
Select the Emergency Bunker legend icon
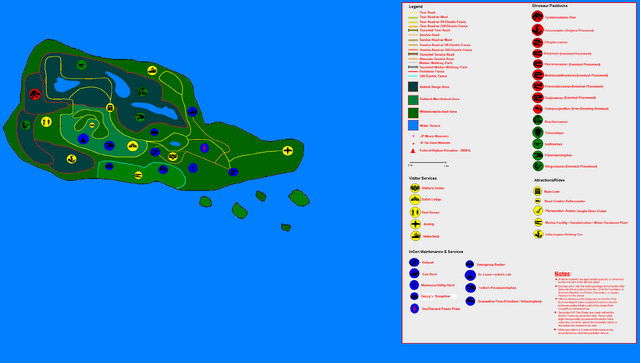click(470, 265)
